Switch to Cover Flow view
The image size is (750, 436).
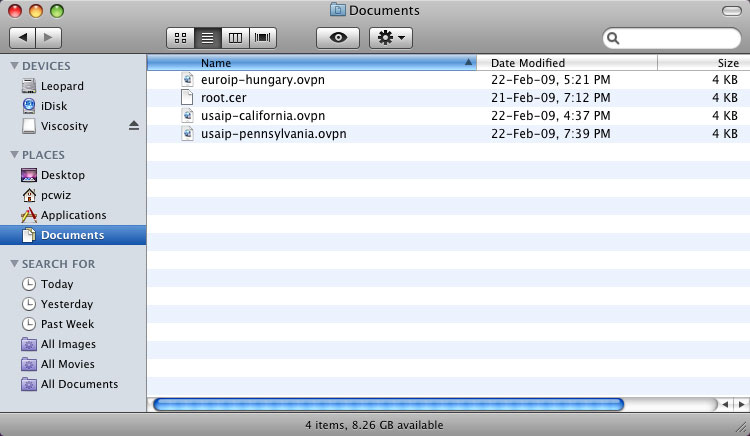coord(263,38)
